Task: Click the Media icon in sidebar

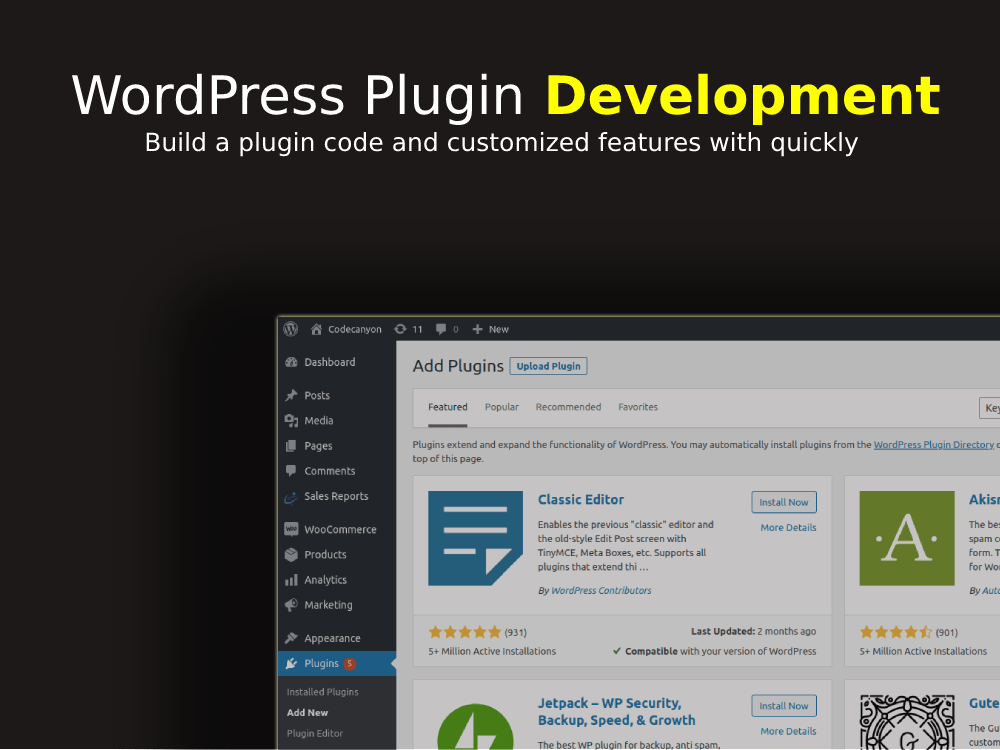Action: [x=291, y=420]
